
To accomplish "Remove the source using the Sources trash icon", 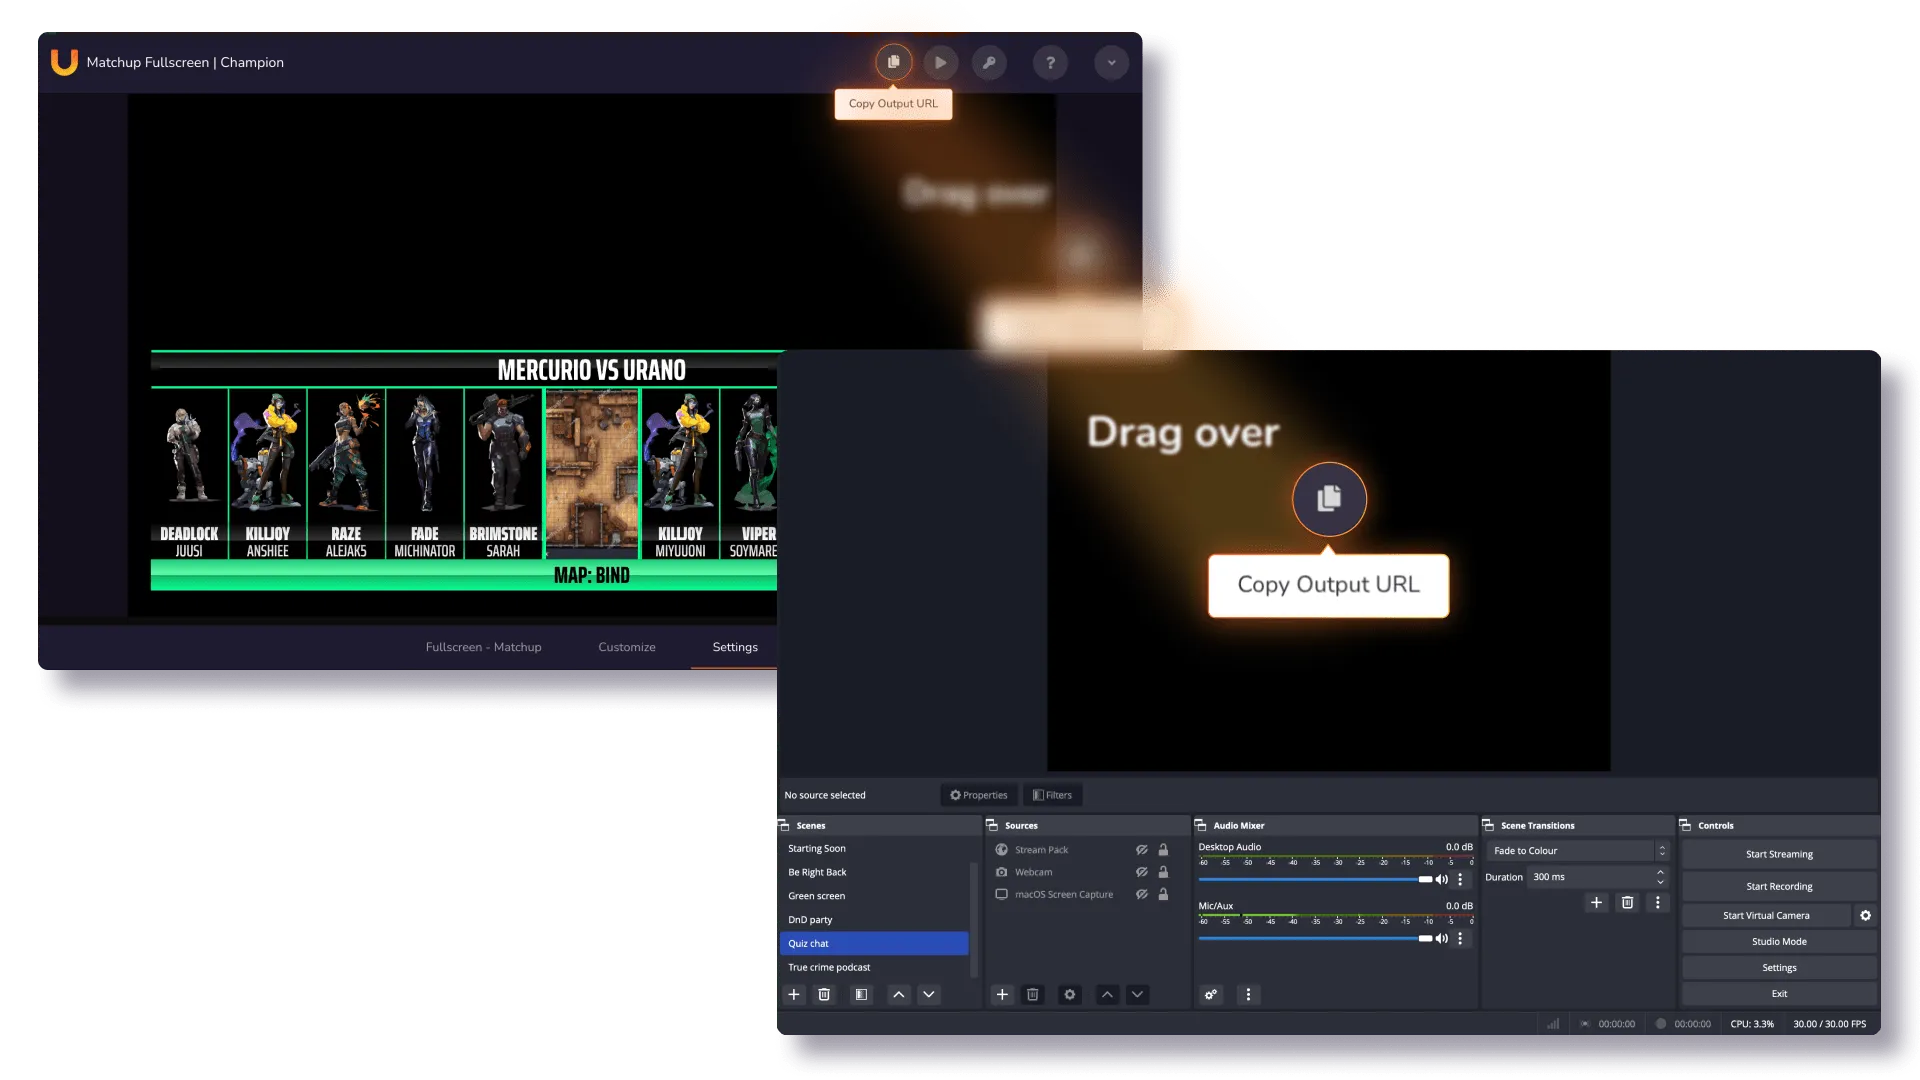I will (x=1032, y=994).
